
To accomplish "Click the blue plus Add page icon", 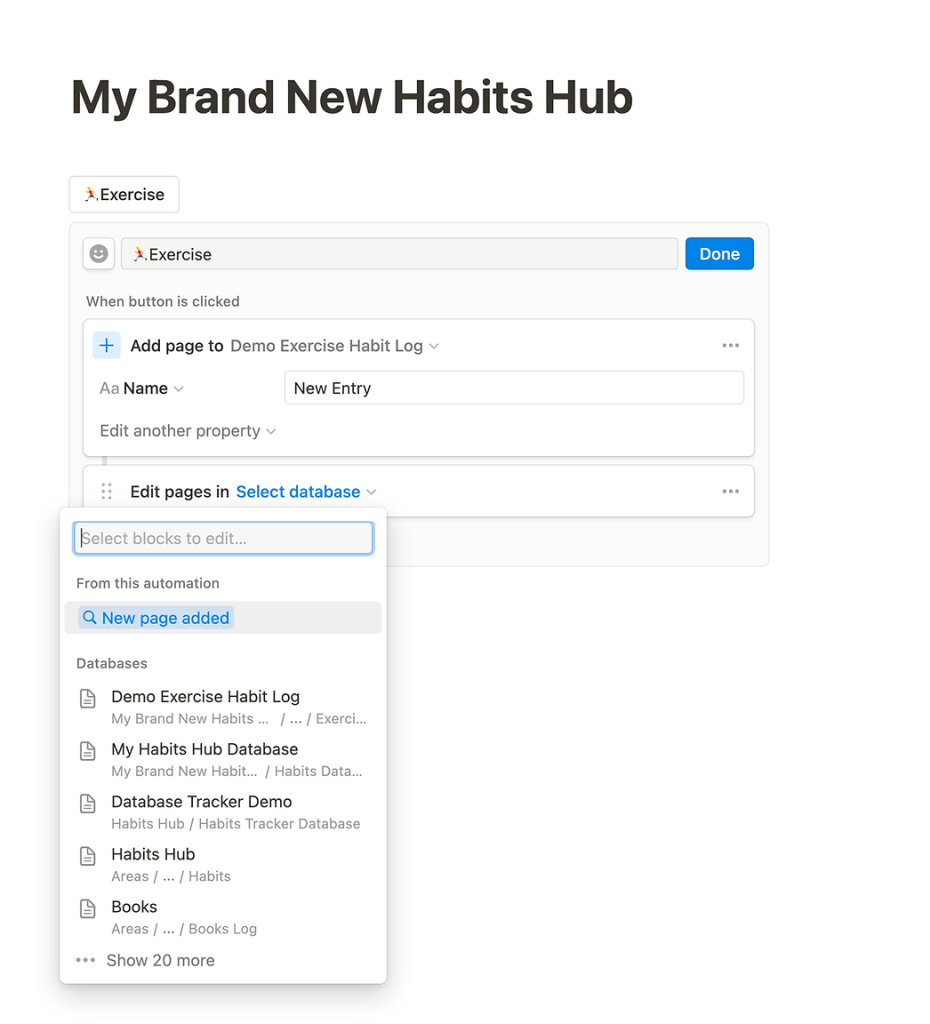I will click(x=107, y=345).
